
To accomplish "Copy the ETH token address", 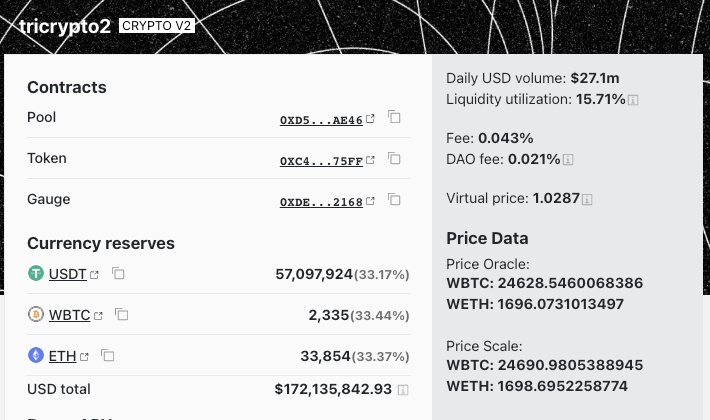I will point(108,356).
